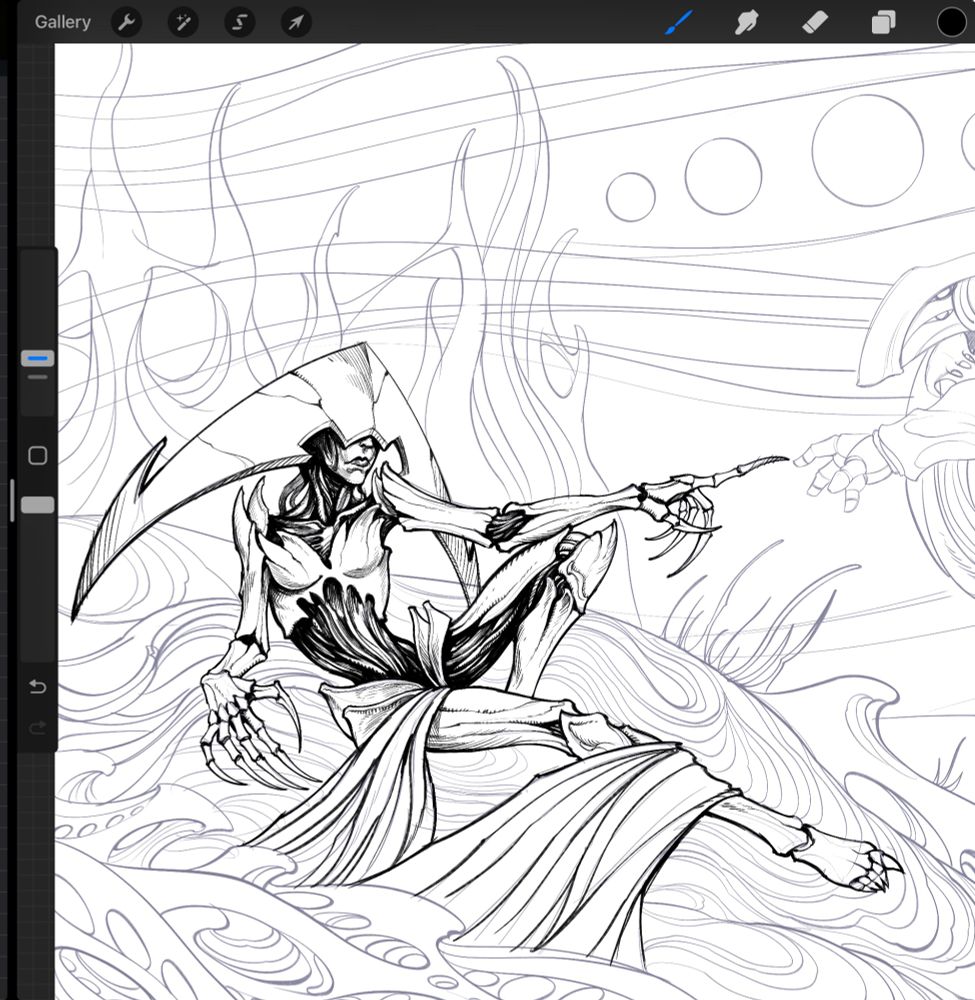
Task: Redo the last action
Action: [x=38, y=728]
